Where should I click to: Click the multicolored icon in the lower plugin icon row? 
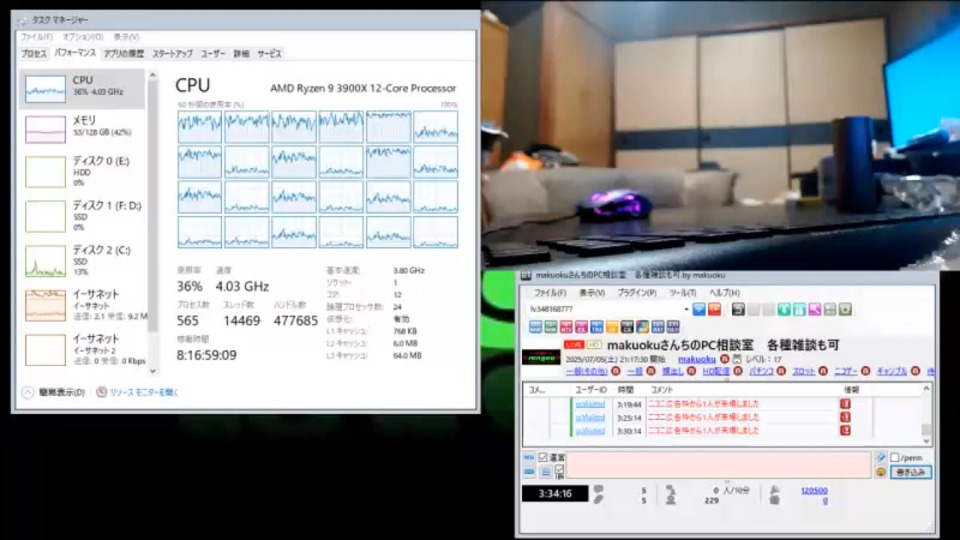pyautogui.click(x=642, y=327)
